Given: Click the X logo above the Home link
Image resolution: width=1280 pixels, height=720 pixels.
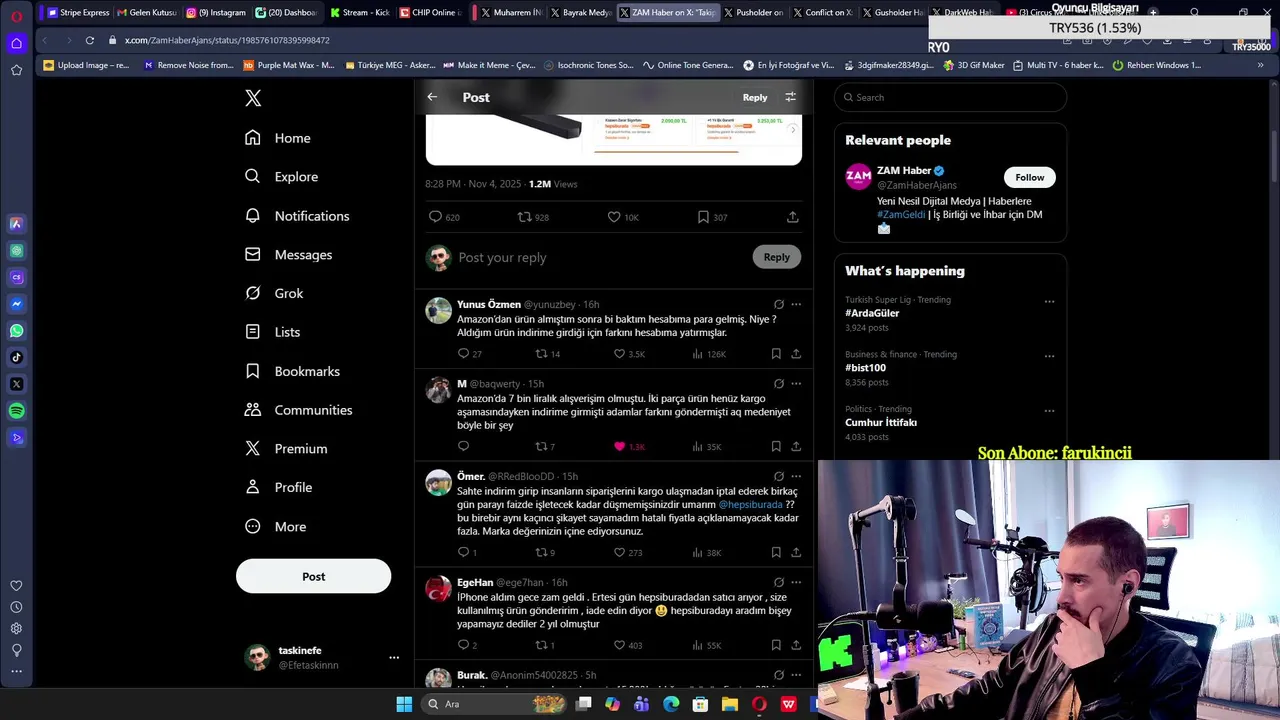Looking at the screenshot, I should tap(253, 98).
